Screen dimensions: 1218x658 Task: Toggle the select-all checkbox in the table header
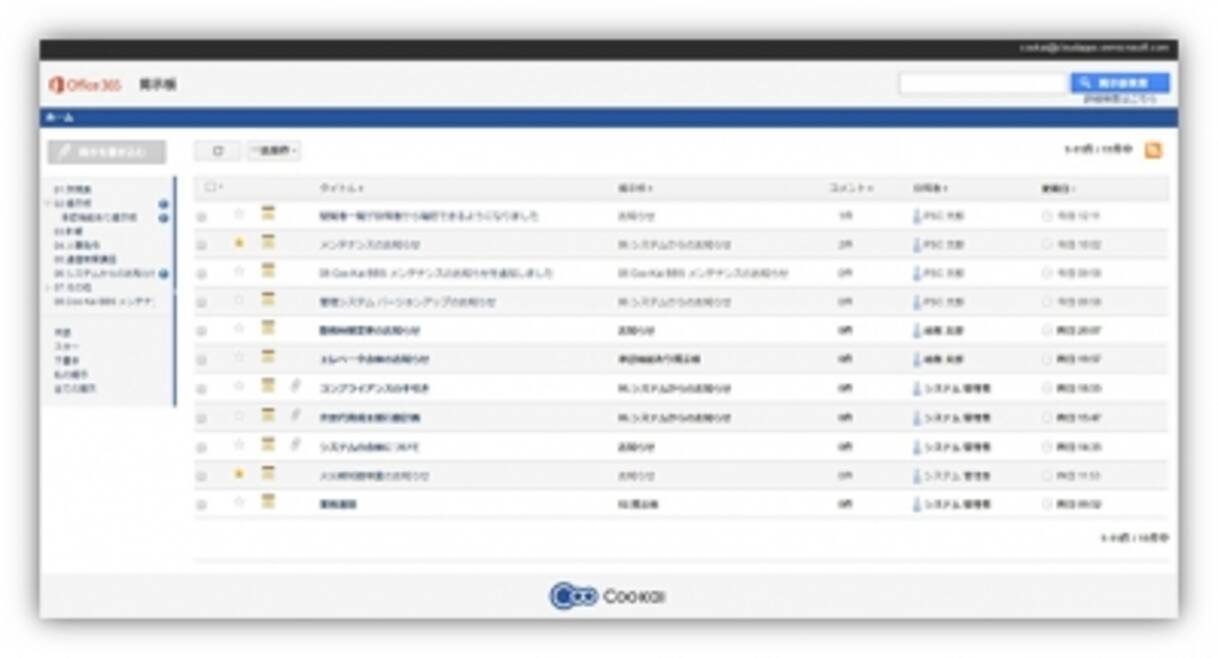[x=210, y=187]
